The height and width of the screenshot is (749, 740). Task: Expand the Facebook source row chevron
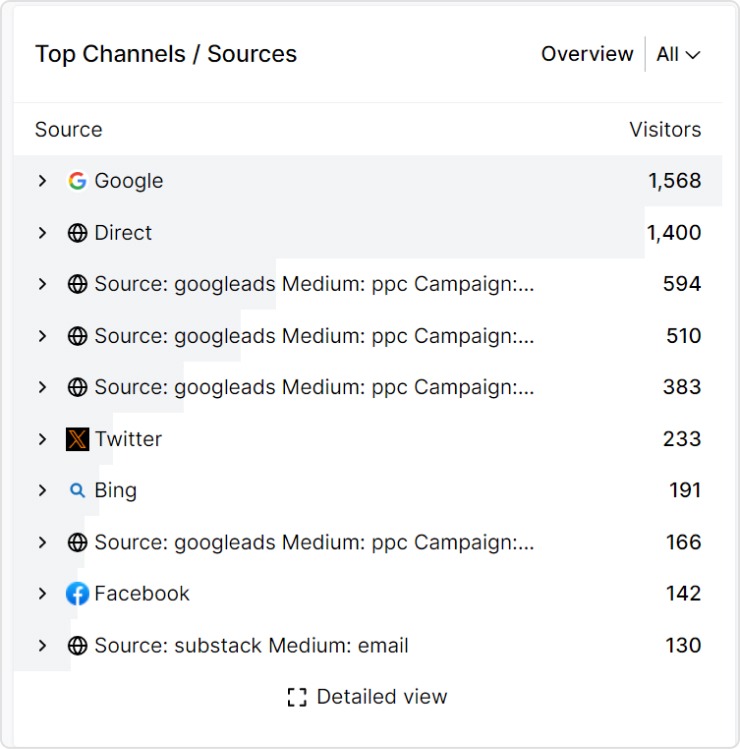click(x=43, y=594)
